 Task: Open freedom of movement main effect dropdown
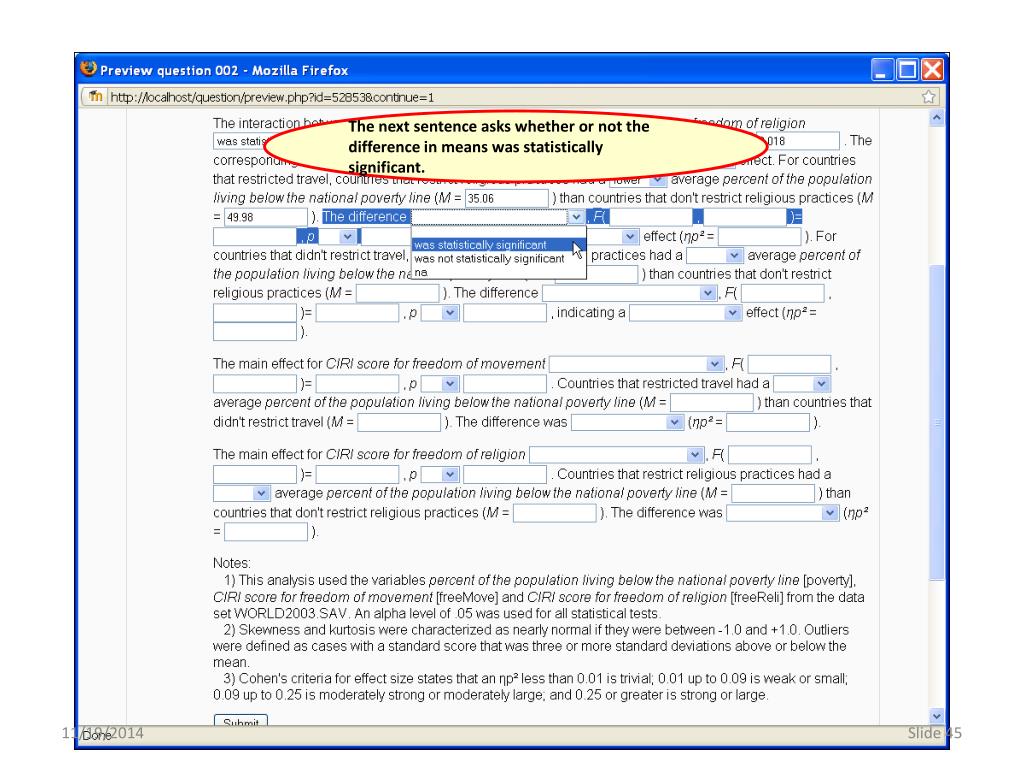pyautogui.click(x=637, y=364)
